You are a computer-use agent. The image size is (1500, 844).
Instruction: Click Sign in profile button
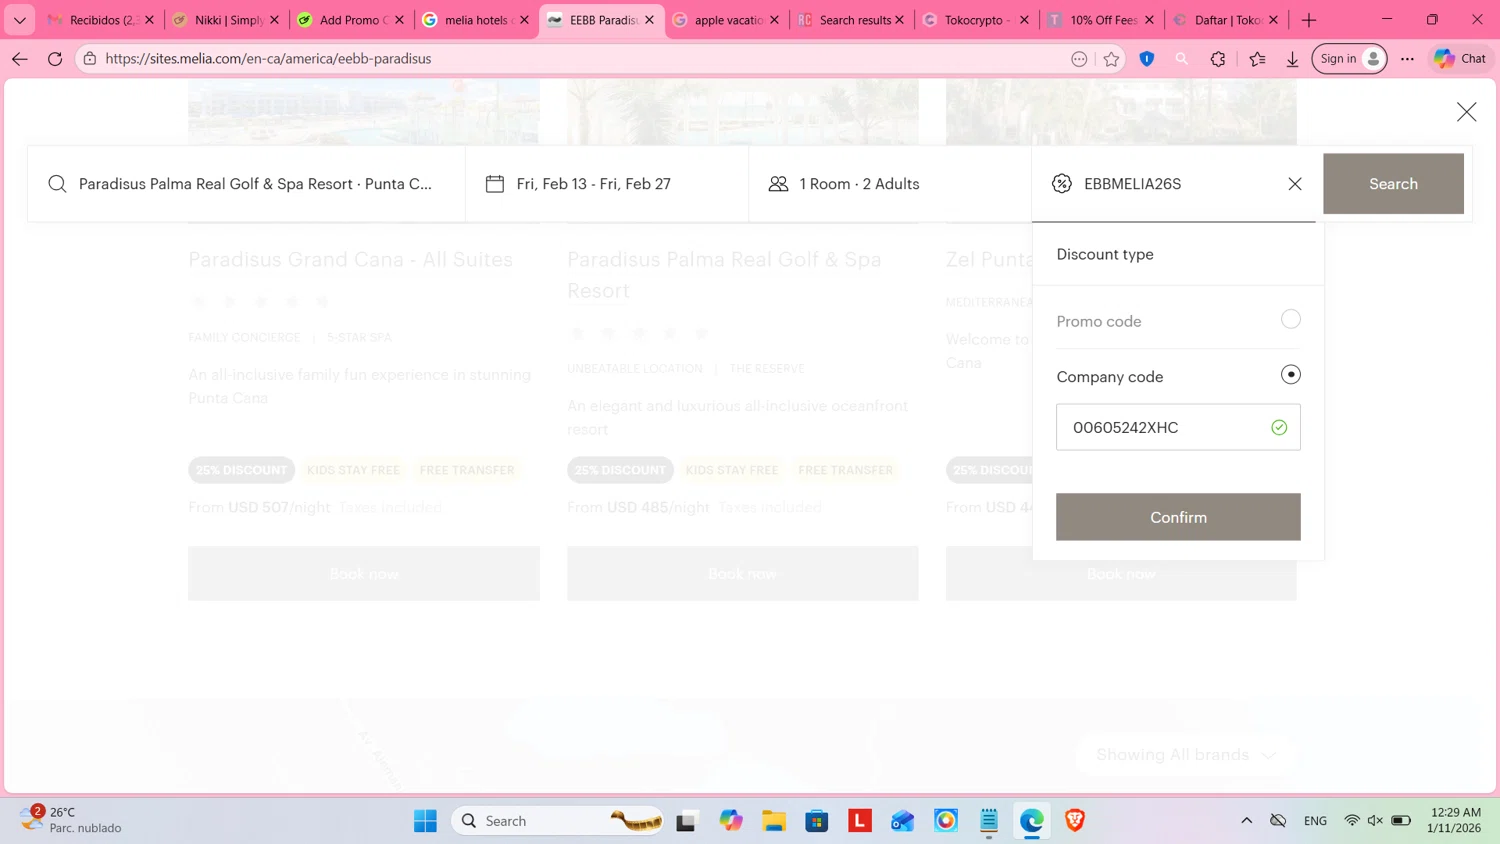point(1350,59)
